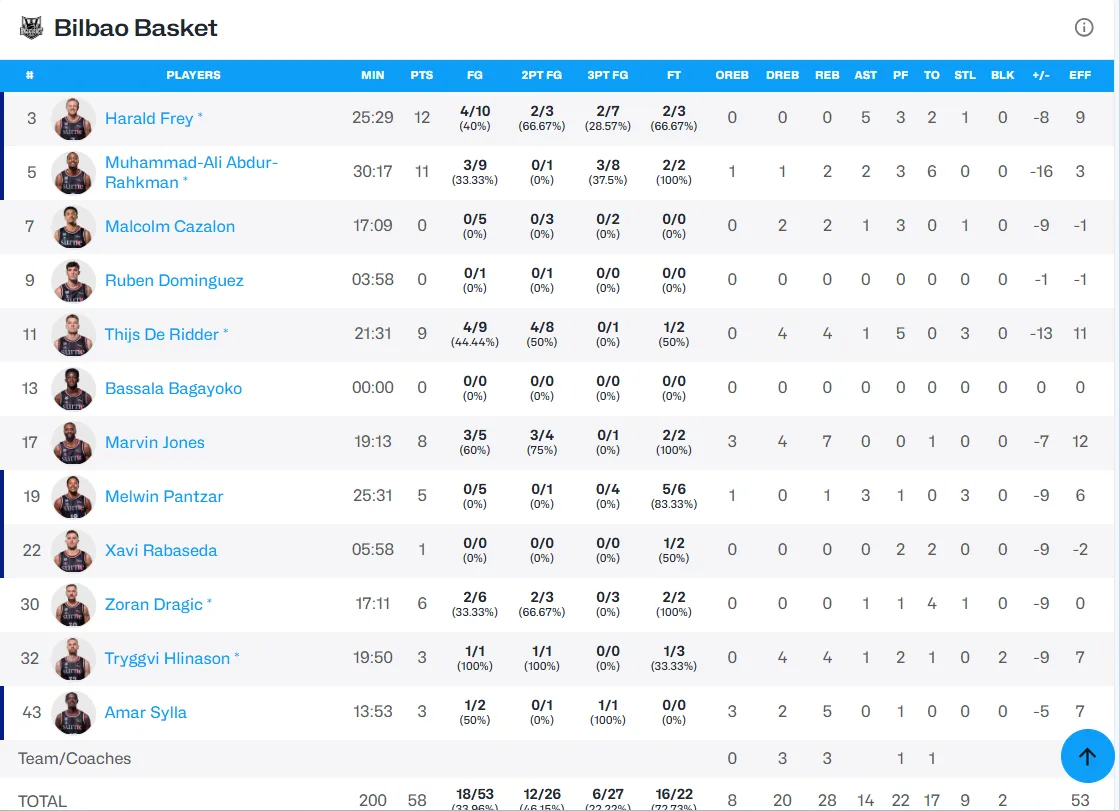Click the Bilbao Basket team title
The image size is (1119, 811).
(136, 28)
